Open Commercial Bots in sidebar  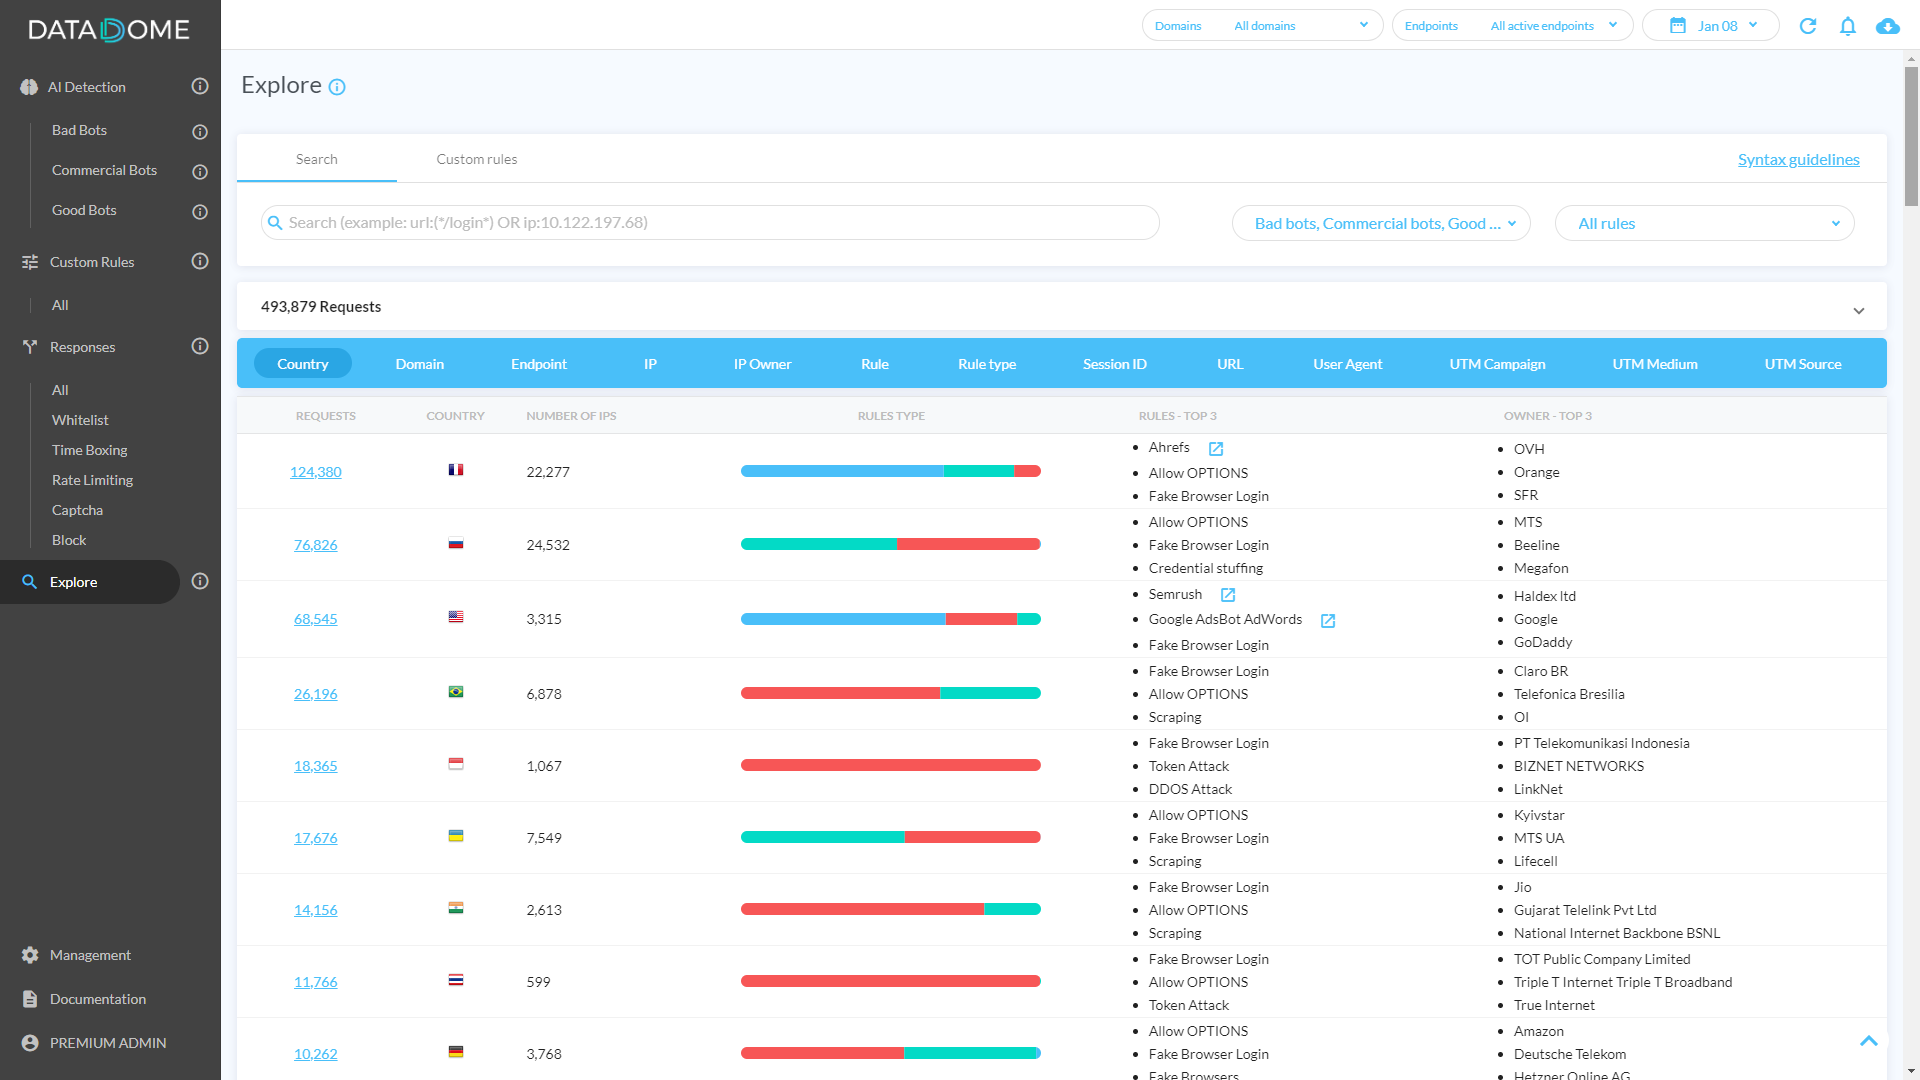(104, 170)
